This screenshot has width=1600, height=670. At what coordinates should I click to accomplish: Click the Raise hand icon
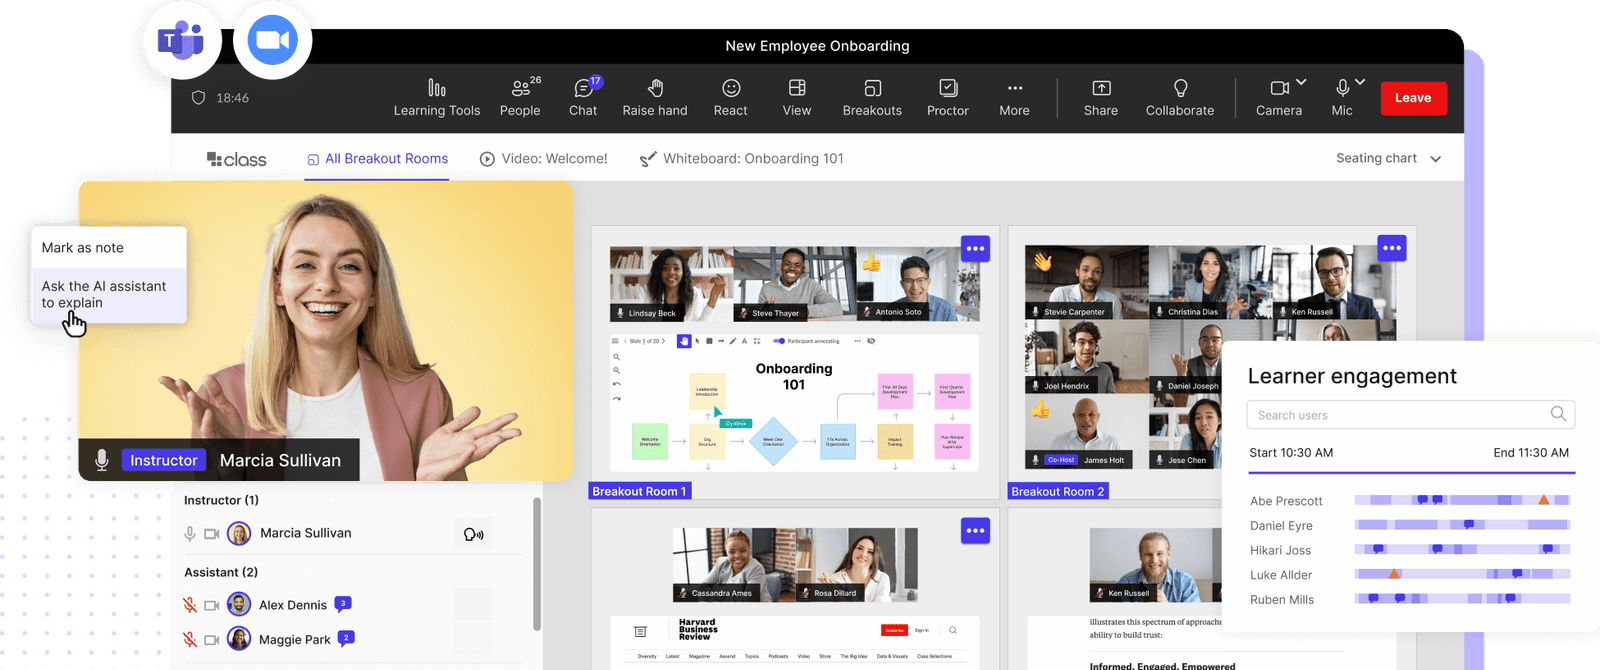point(655,89)
